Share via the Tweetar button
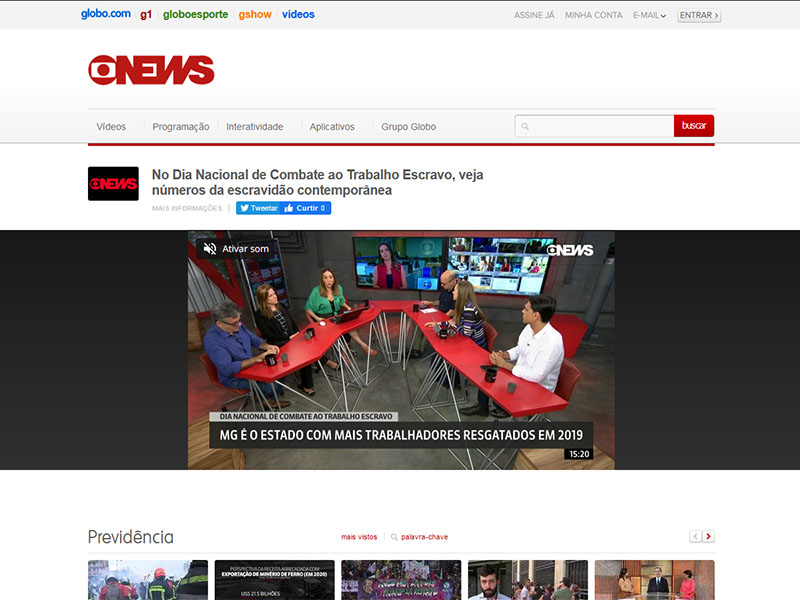 (259, 208)
